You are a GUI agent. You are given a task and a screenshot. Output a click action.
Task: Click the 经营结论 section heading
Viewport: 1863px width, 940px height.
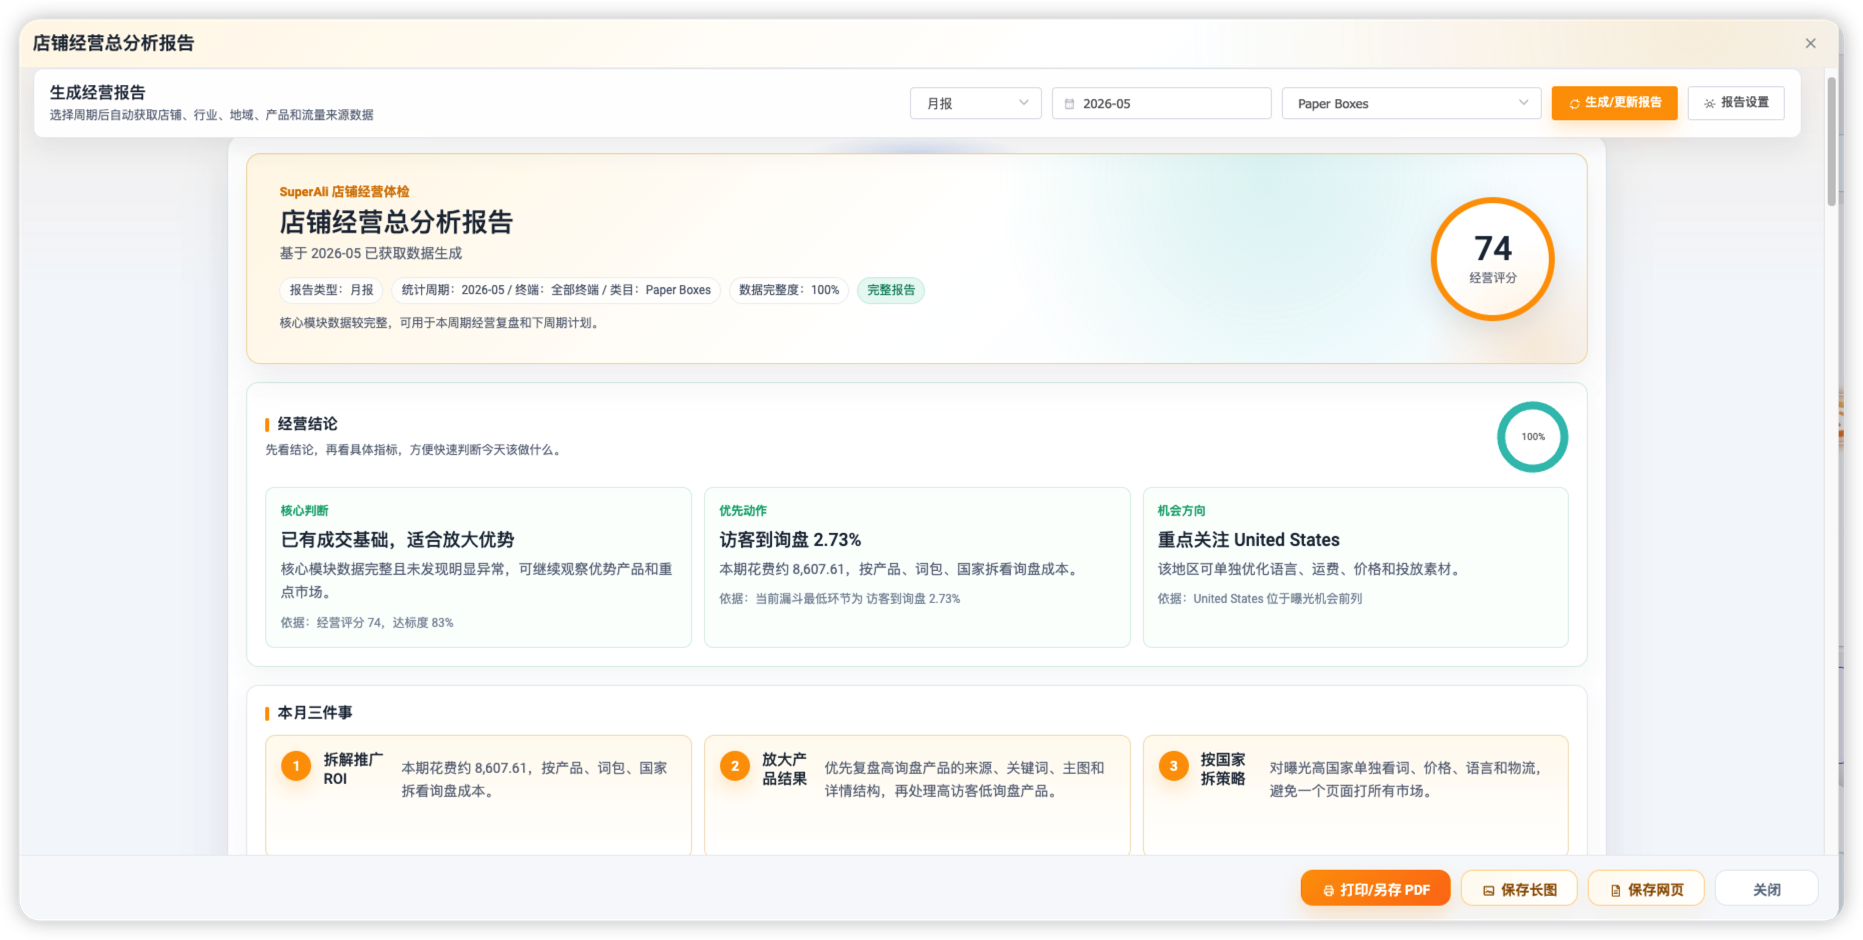coord(307,424)
